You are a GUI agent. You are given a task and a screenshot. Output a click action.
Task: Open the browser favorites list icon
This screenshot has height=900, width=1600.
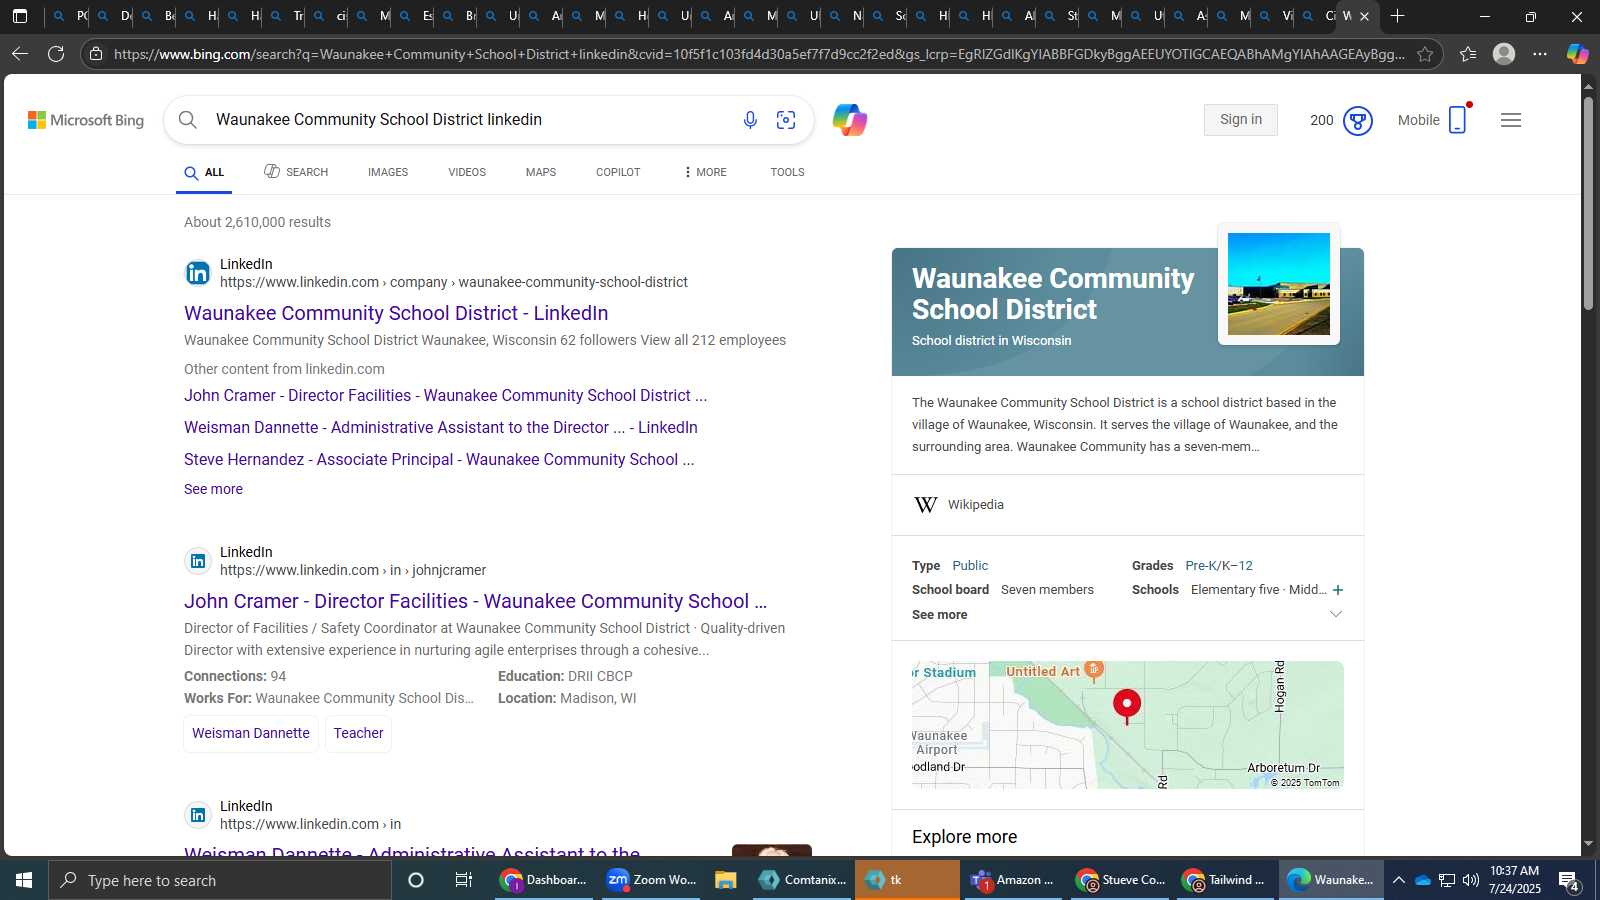(x=1468, y=54)
